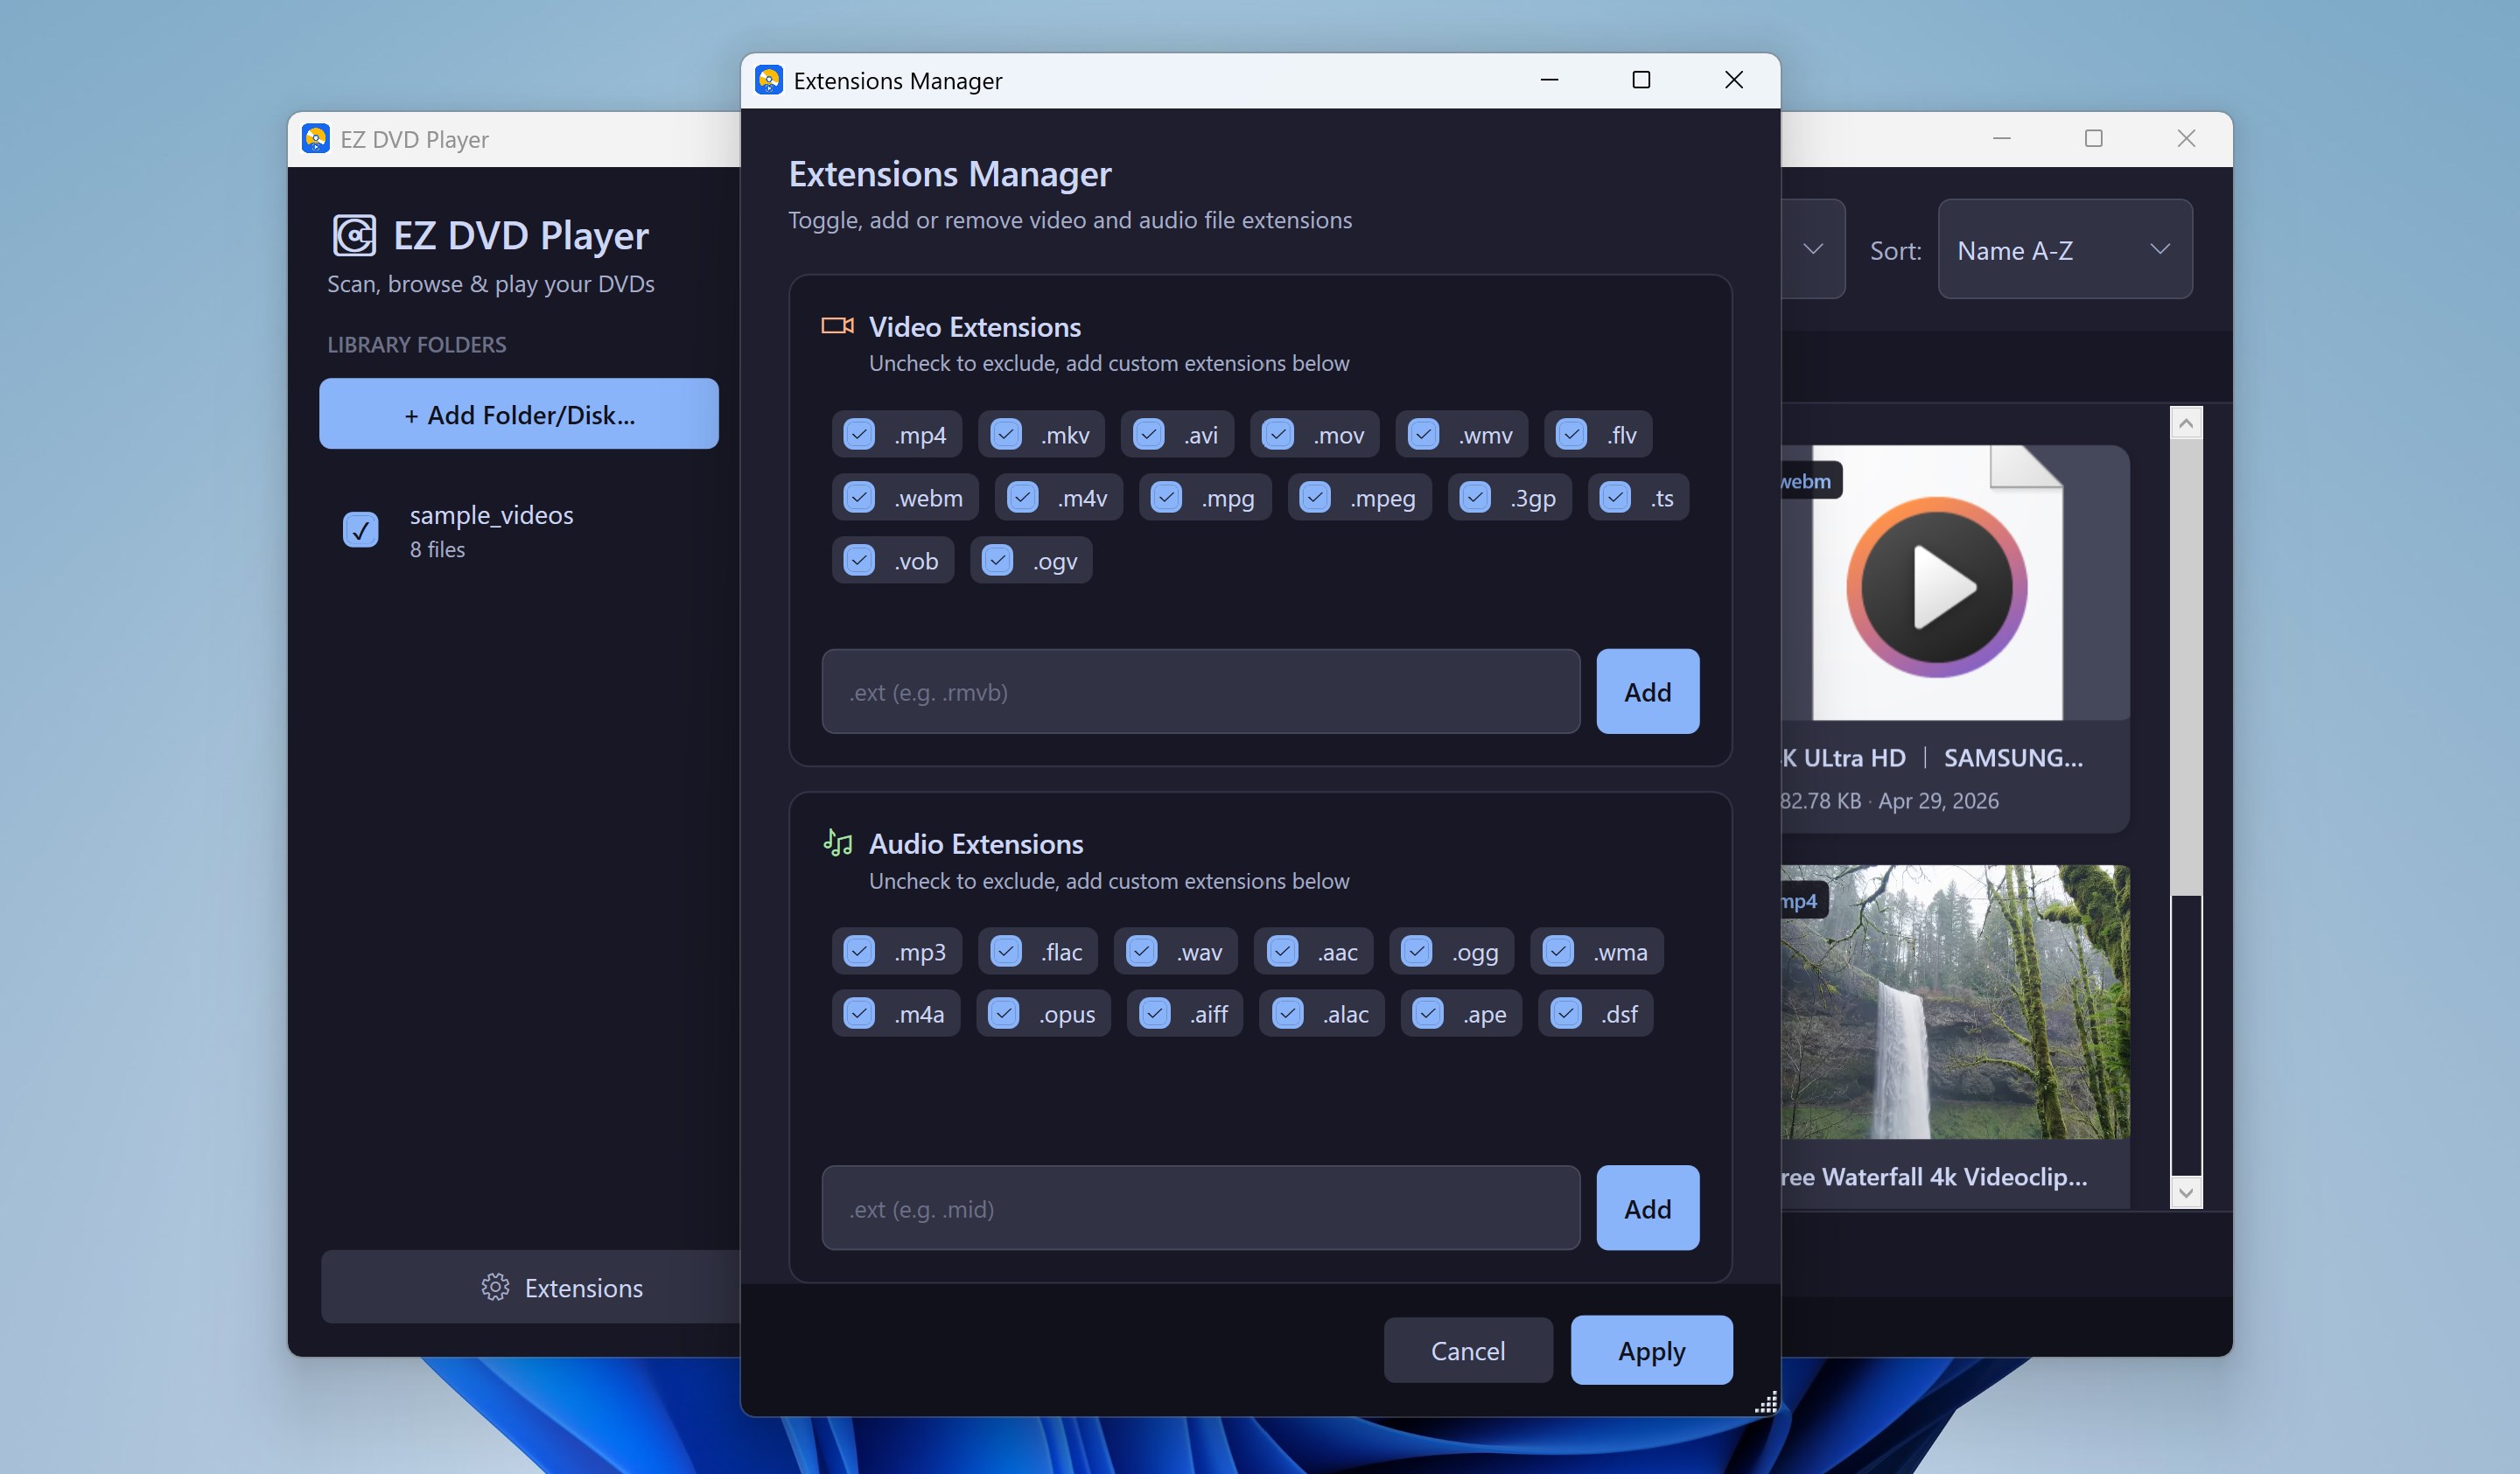Uncheck the .m4v extension

pos(1022,497)
